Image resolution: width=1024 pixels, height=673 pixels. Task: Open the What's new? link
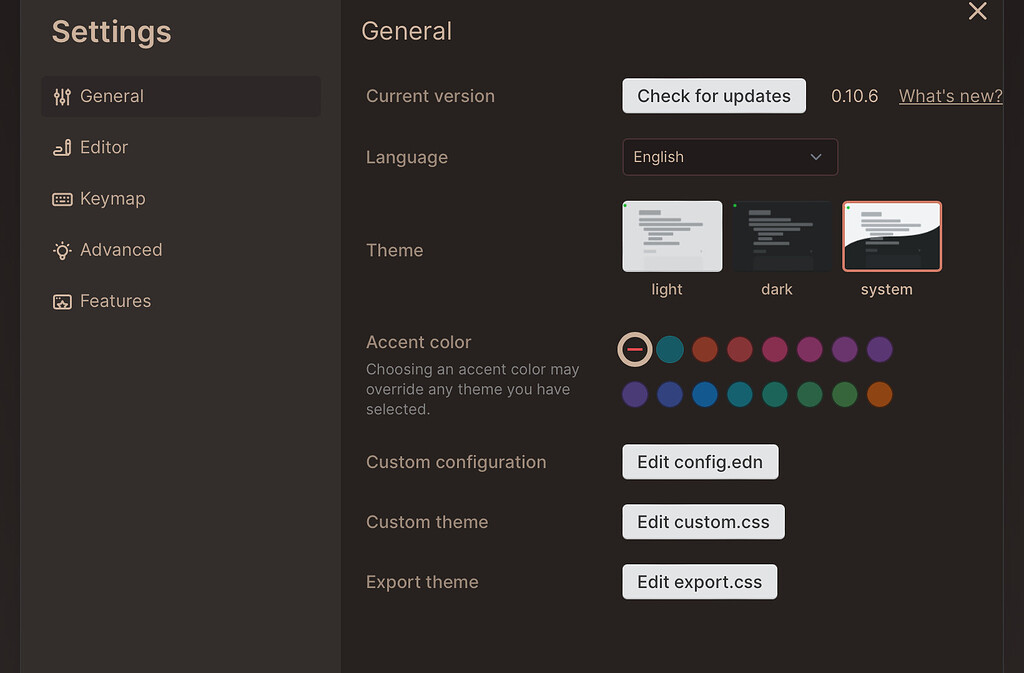[949, 95]
